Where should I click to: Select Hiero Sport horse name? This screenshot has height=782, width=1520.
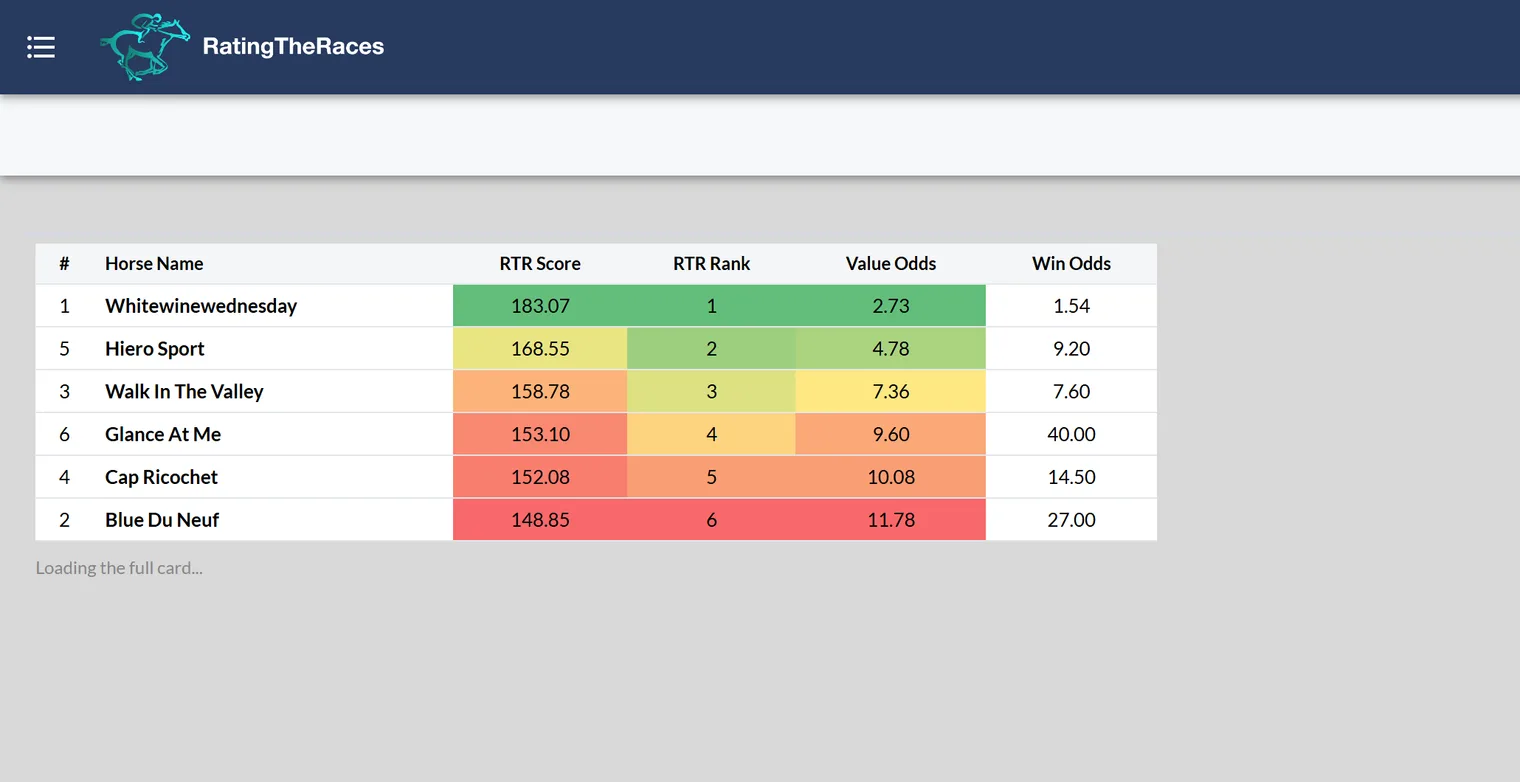point(155,349)
